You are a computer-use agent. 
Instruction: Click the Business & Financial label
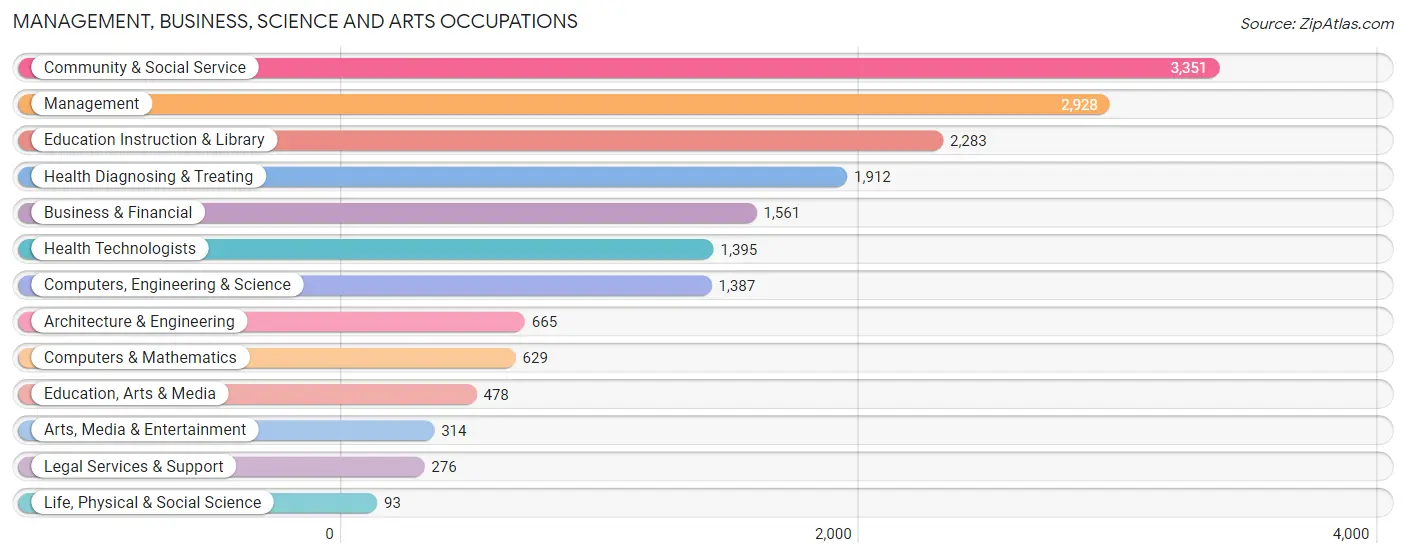[118, 213]
